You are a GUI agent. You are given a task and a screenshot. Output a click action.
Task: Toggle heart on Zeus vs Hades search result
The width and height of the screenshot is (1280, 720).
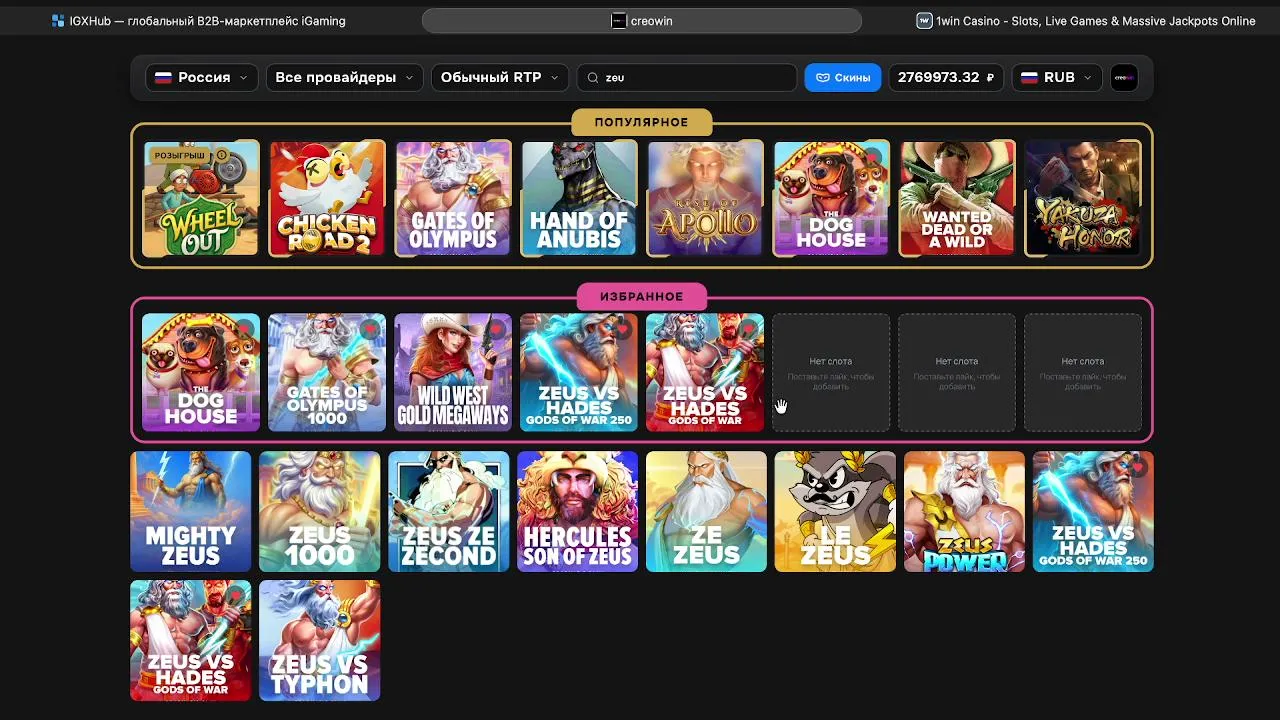[x=236, y=595]
